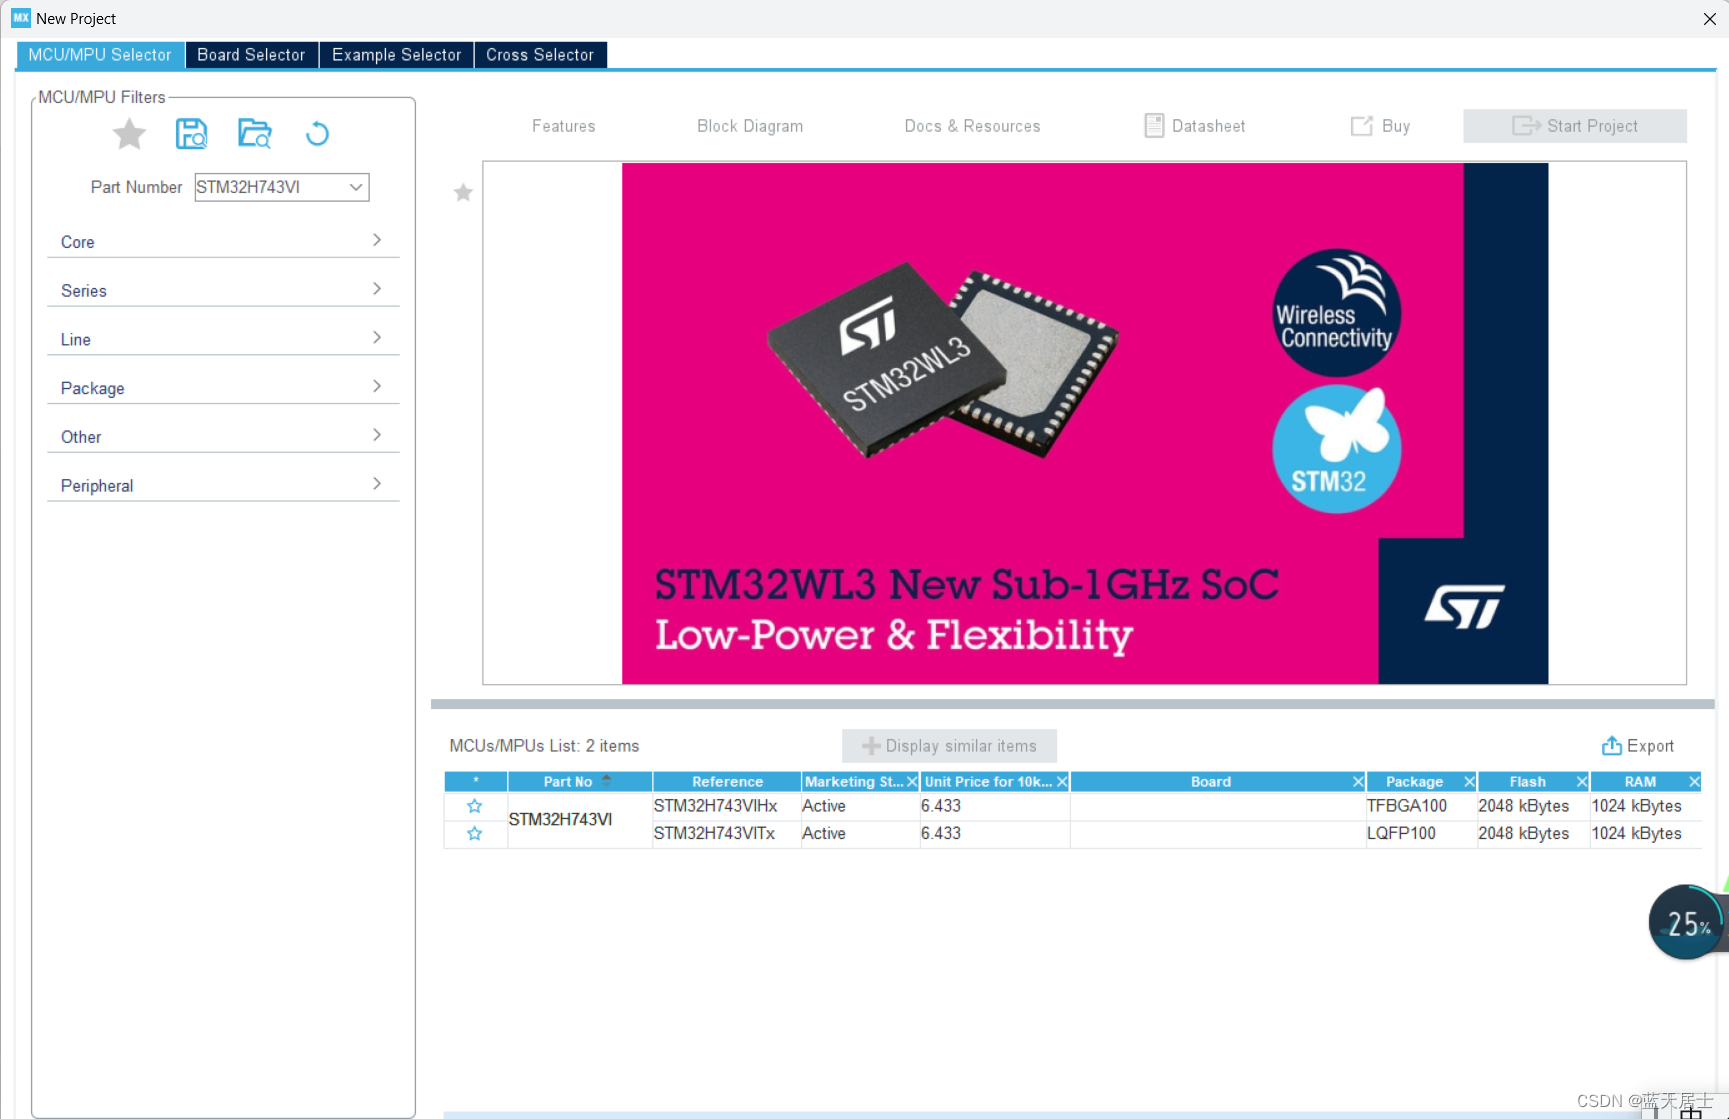Expand the Other filter section
Screen dimensions: 1729x1119
pyautogui.click(x=223, y=437)
